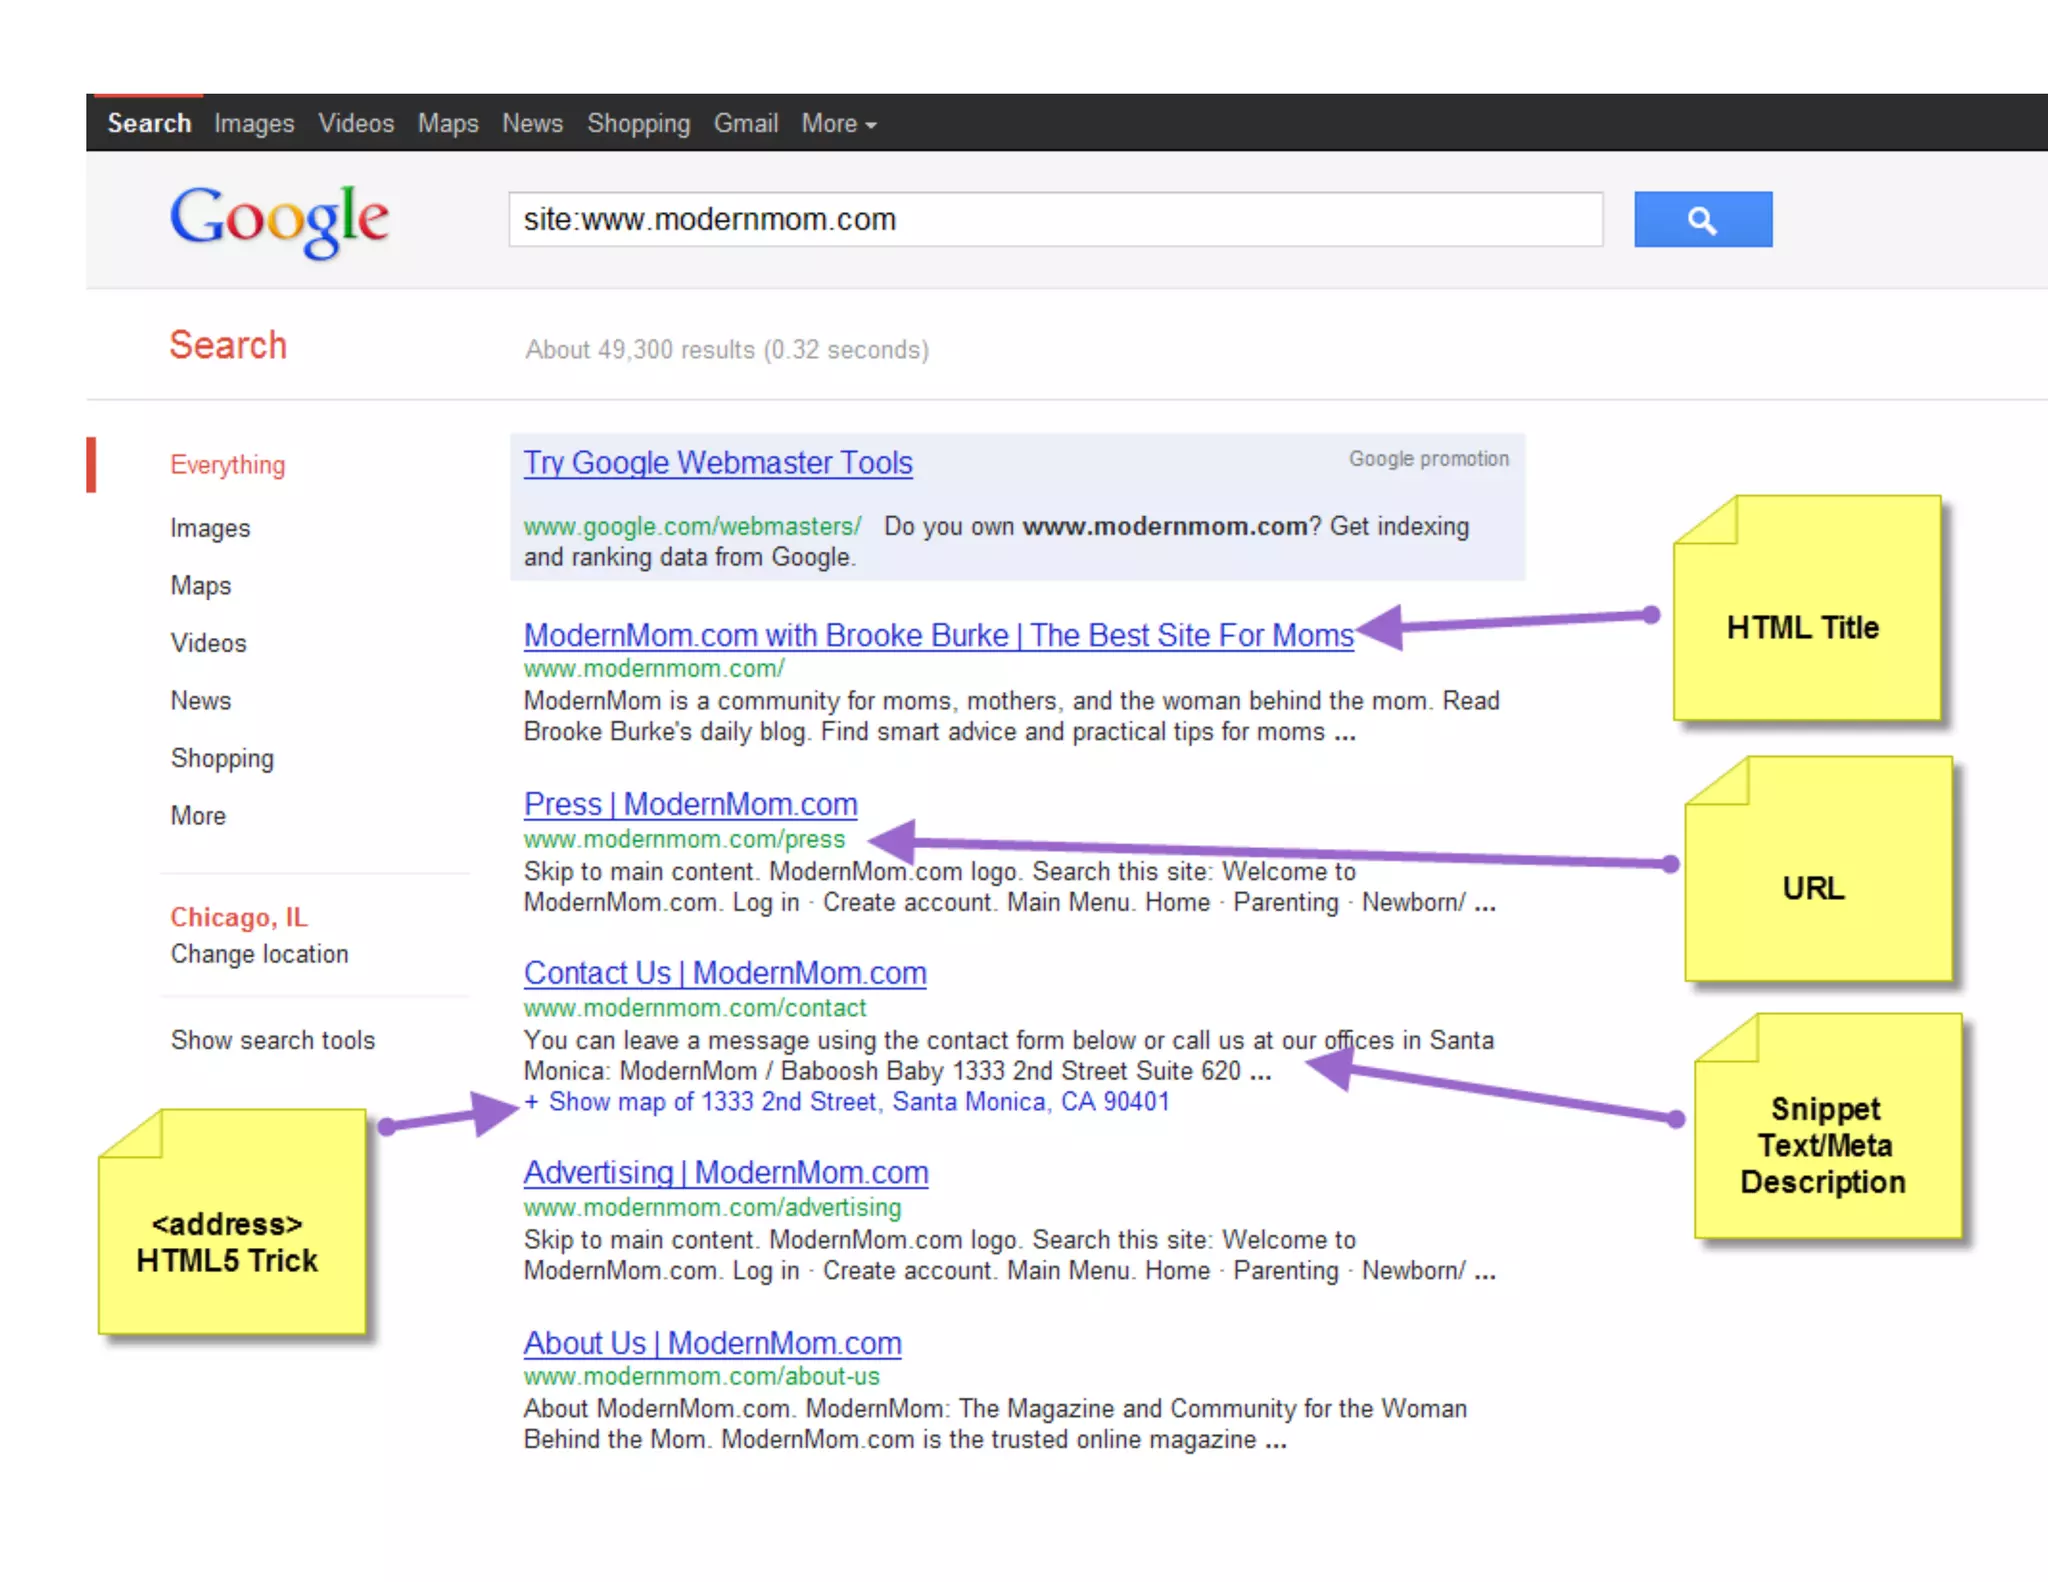Click Change location link
Image resolution: width=2048 pixels, height=1582 pixels.
[x=259, y=954]
